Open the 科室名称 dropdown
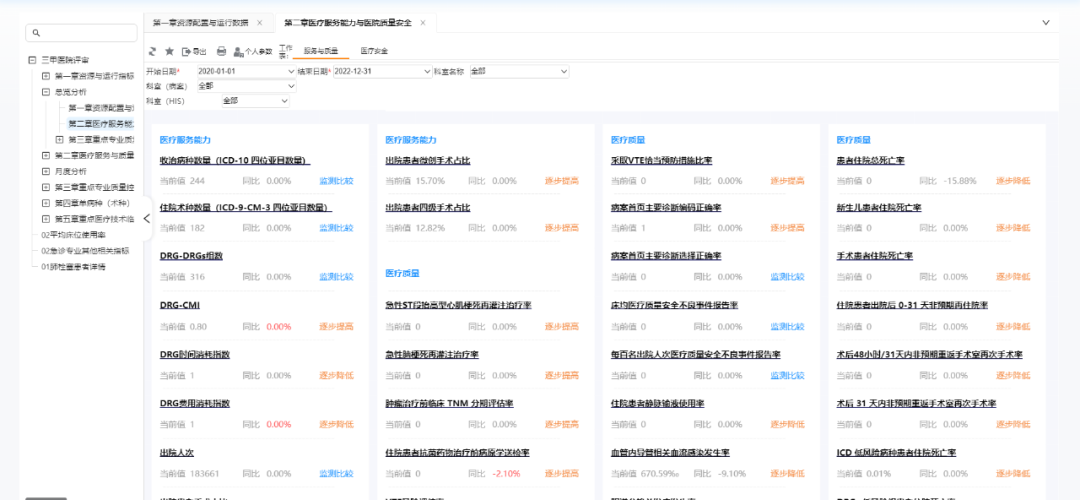The height and width of the screenshot is (500, 1080). (564, 71)
